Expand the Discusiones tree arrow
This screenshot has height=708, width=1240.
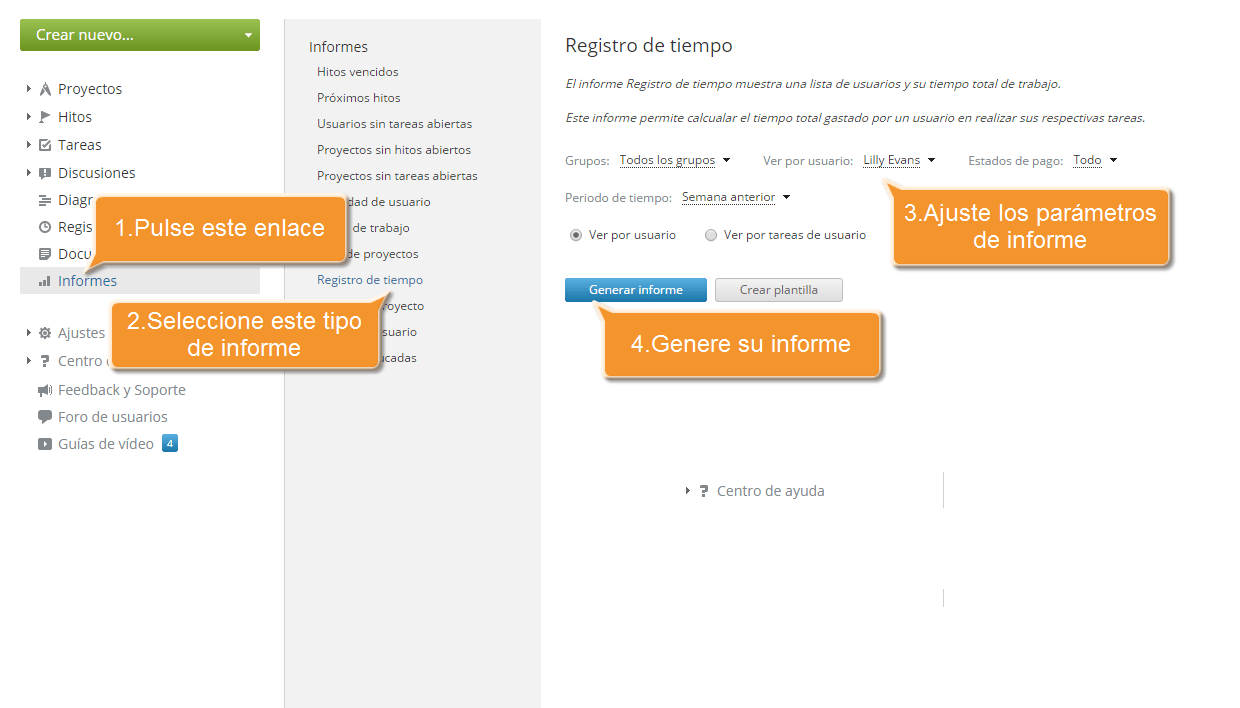[28, 173]
